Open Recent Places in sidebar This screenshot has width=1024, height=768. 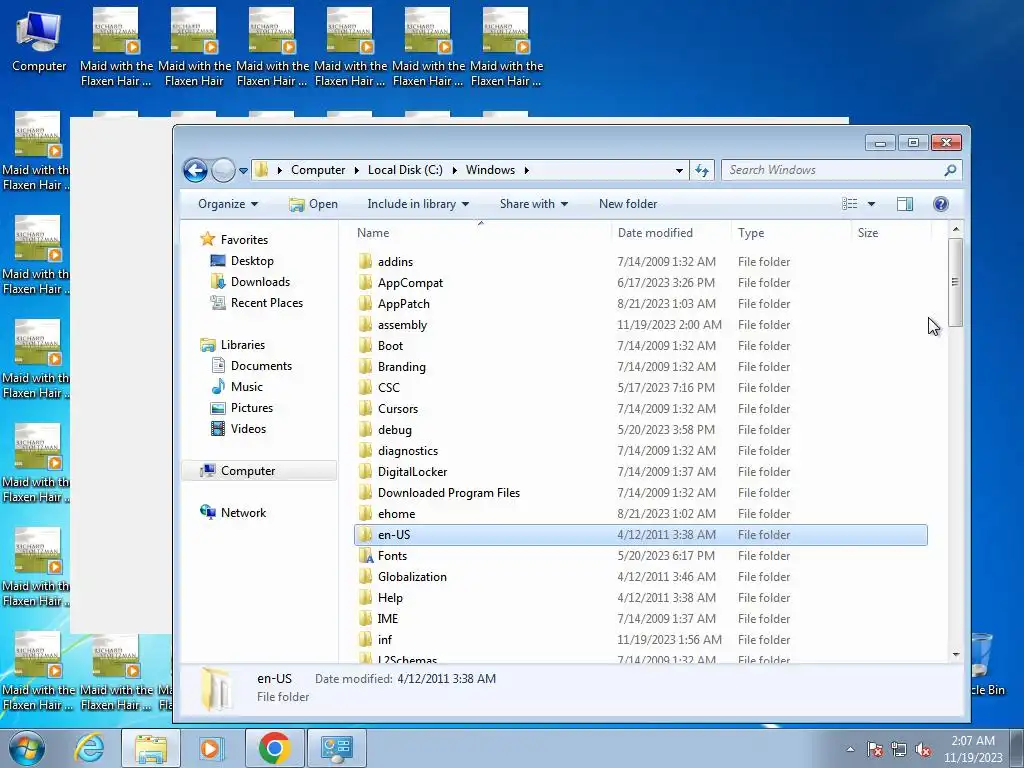[x=256, y=302]
